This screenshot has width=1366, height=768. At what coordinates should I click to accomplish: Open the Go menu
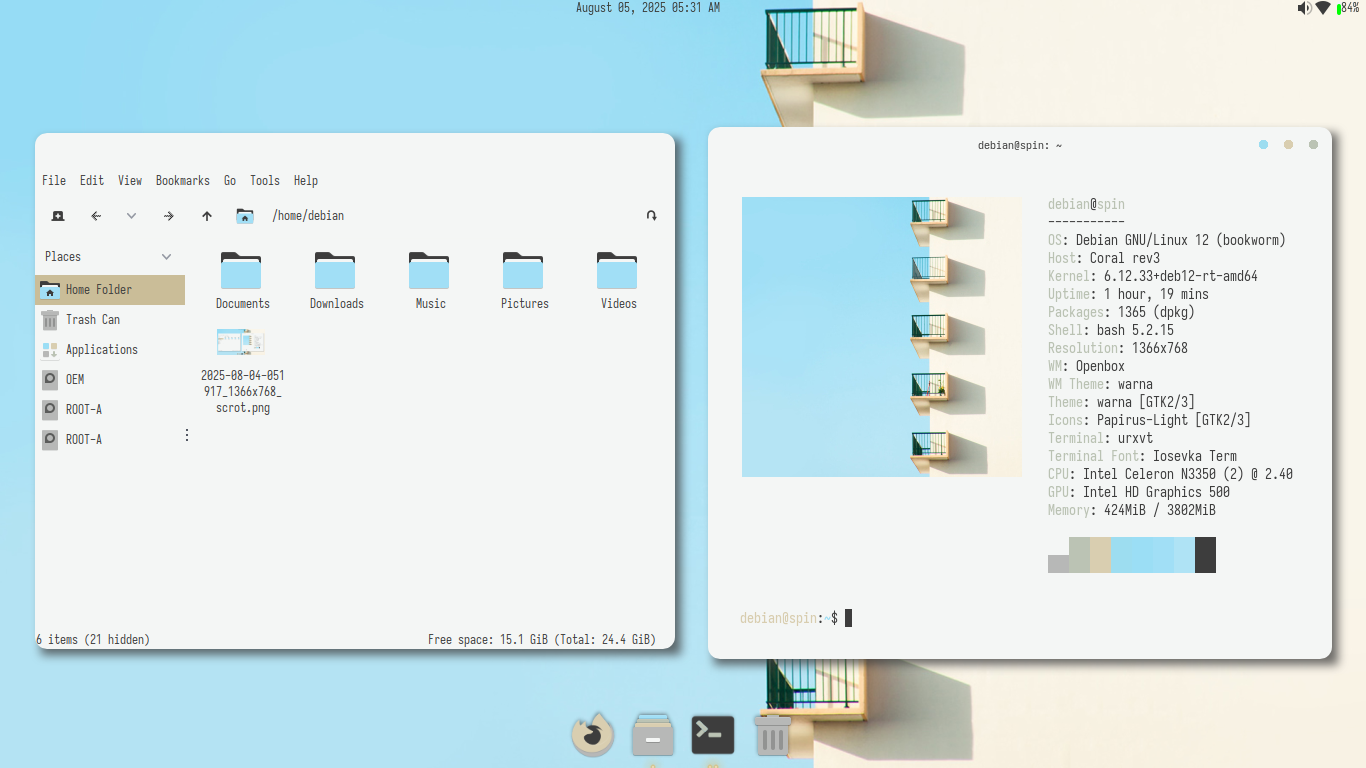pos(230,181)
